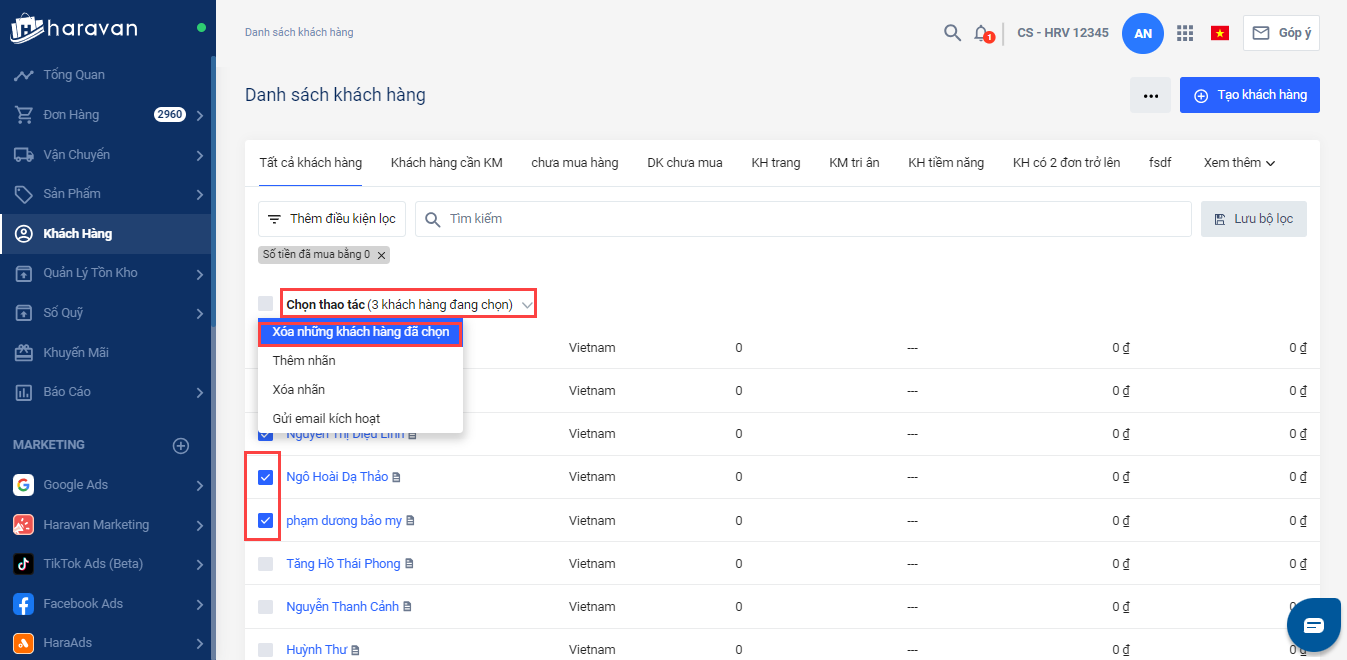Click the AN user avatar

click(x=1143, y=33)
